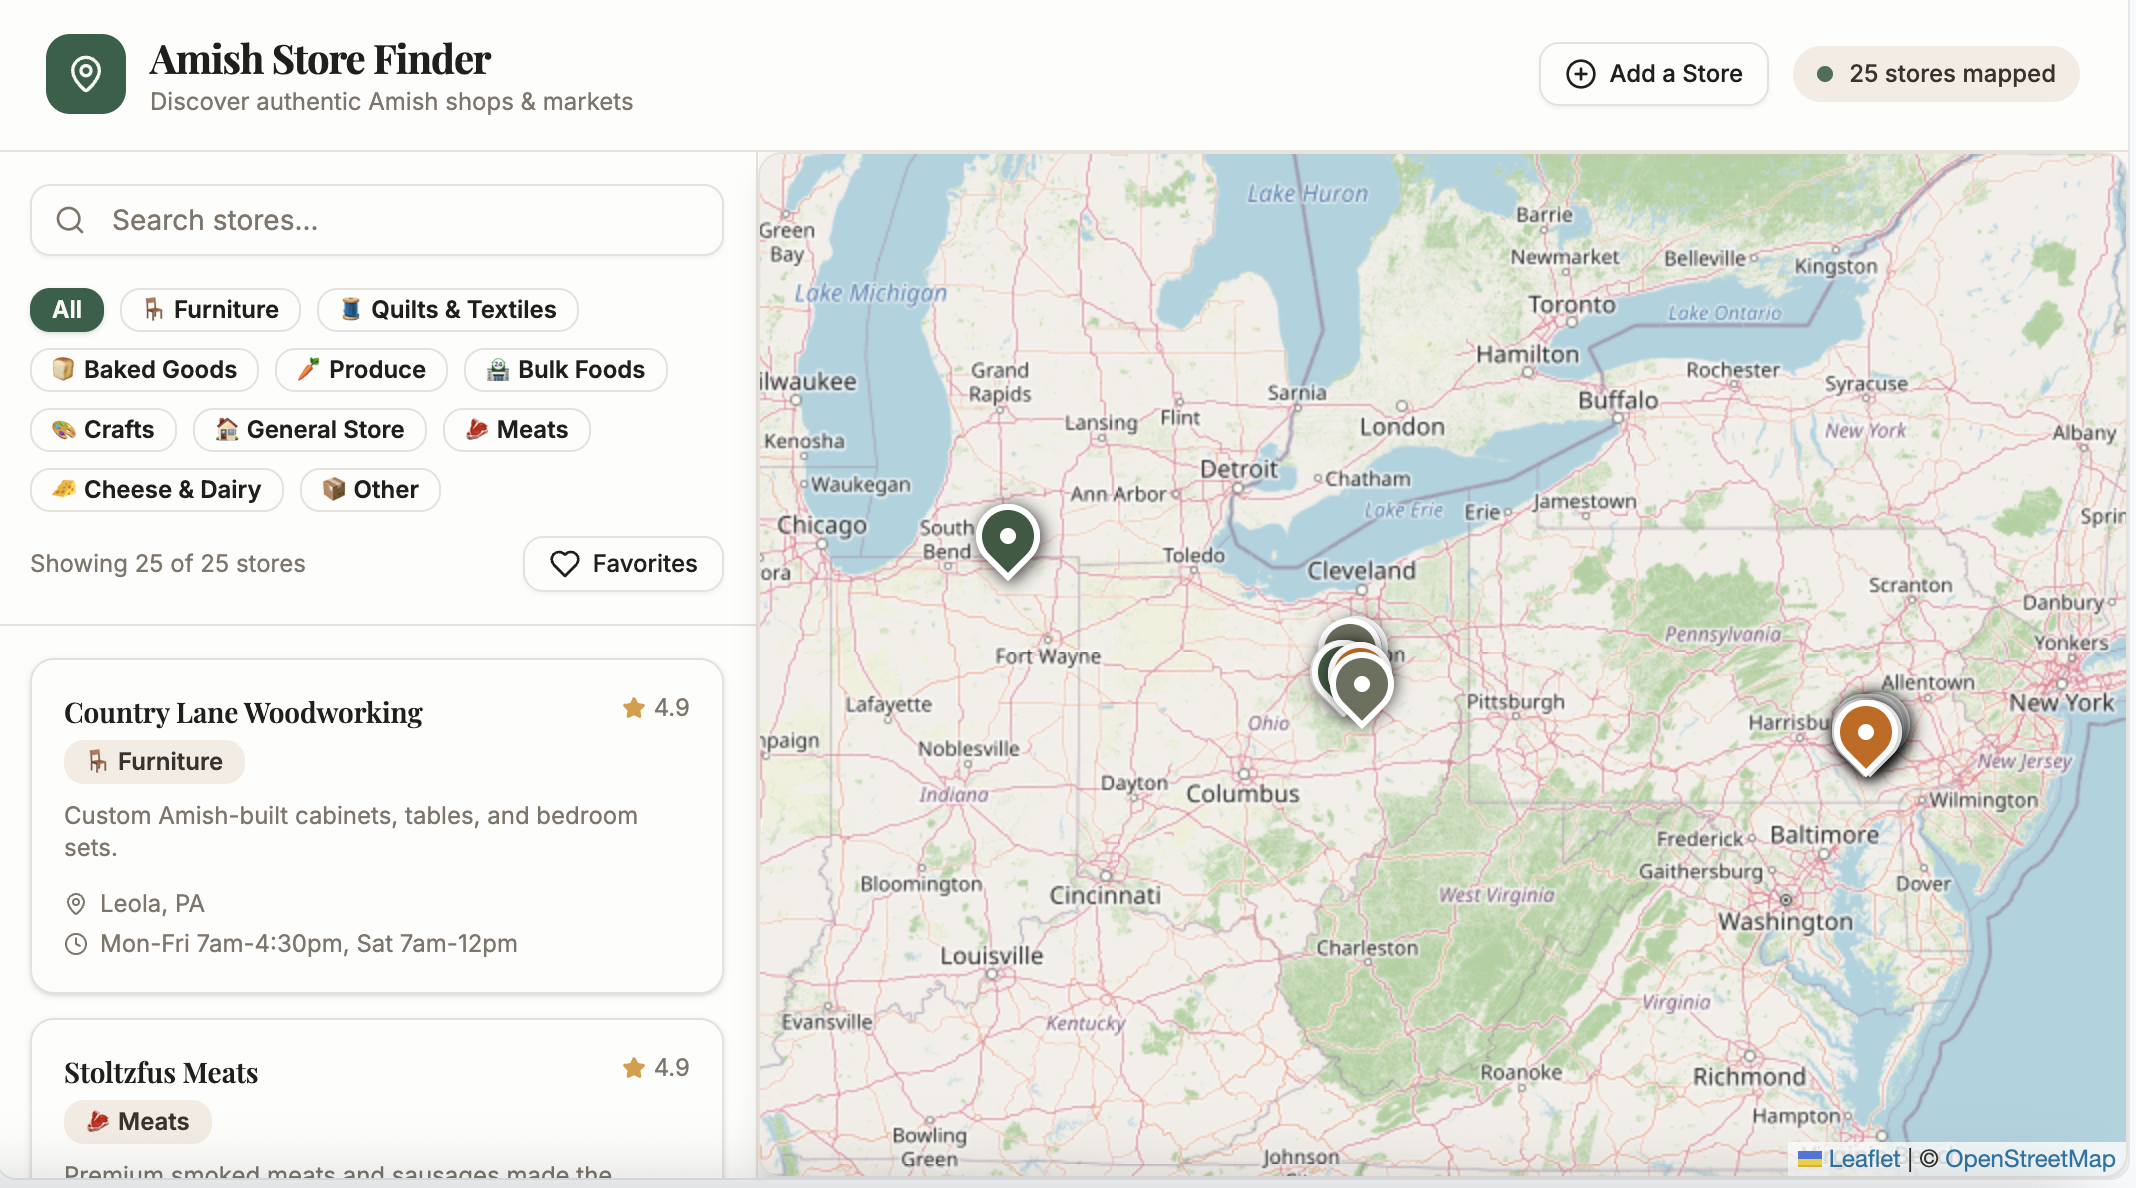
Task: Open the OpenStreetMap attribution link
Action: point(2030,1159)
